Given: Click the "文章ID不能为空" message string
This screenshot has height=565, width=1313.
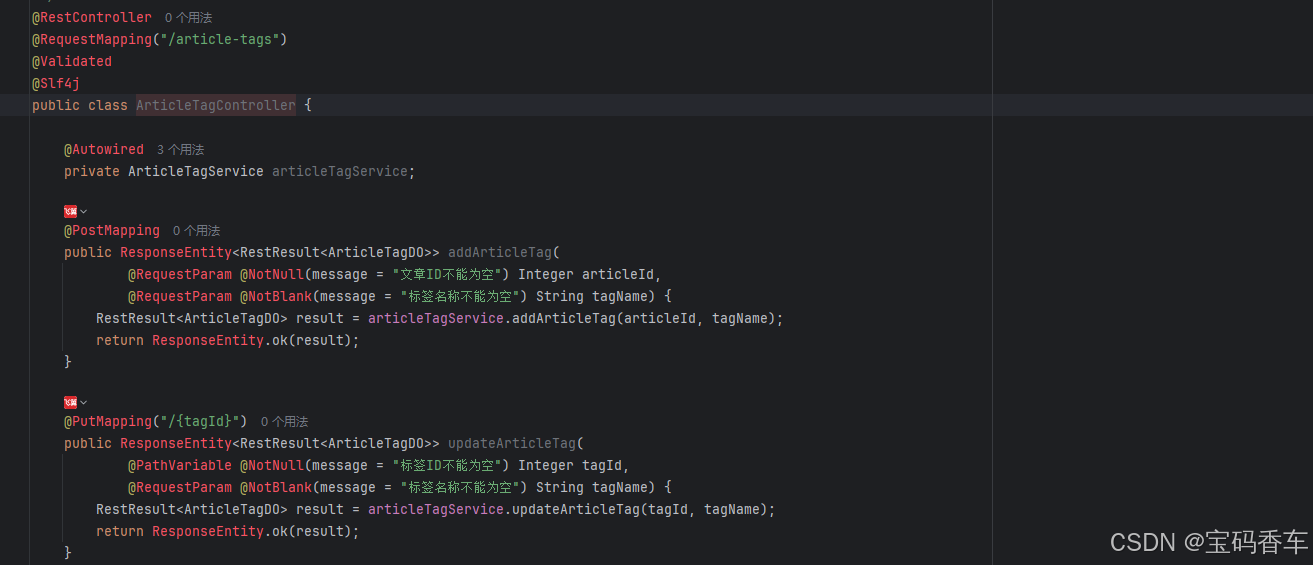Looking at the screenshot, I should coord(451,274).
